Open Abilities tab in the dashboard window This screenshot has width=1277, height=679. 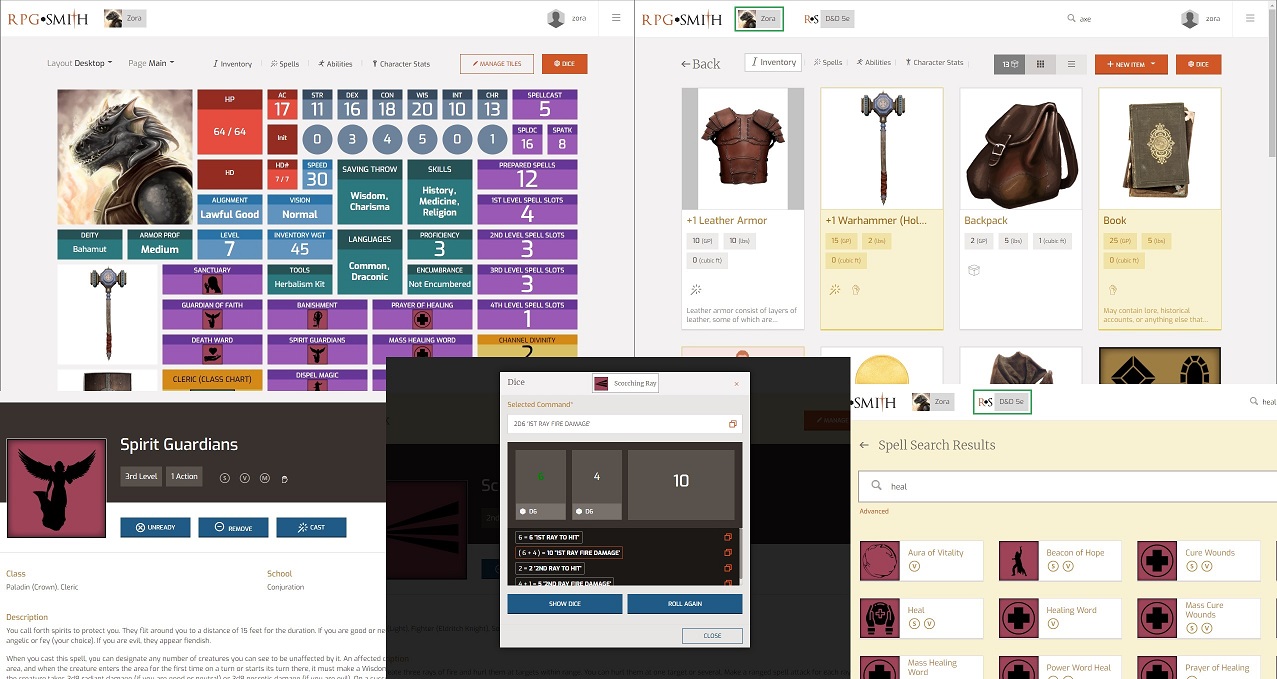(x=336, y=64)
